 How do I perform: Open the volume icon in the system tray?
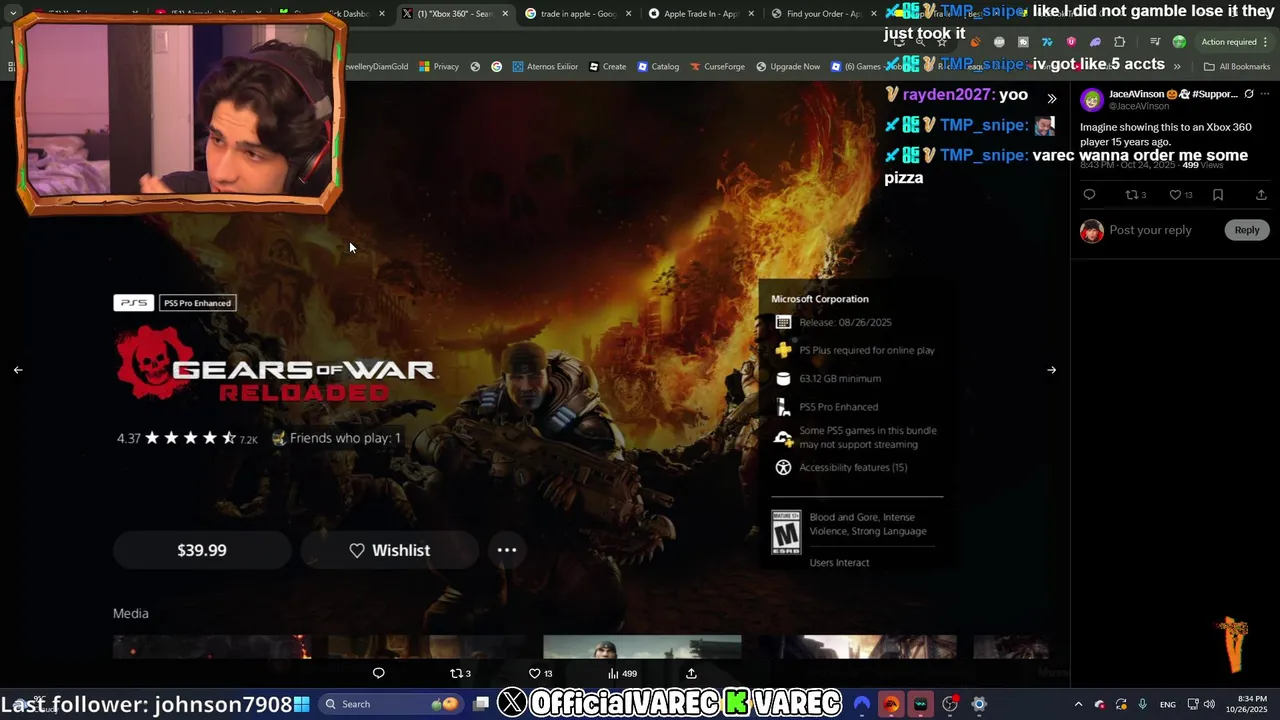(1209, 704)
